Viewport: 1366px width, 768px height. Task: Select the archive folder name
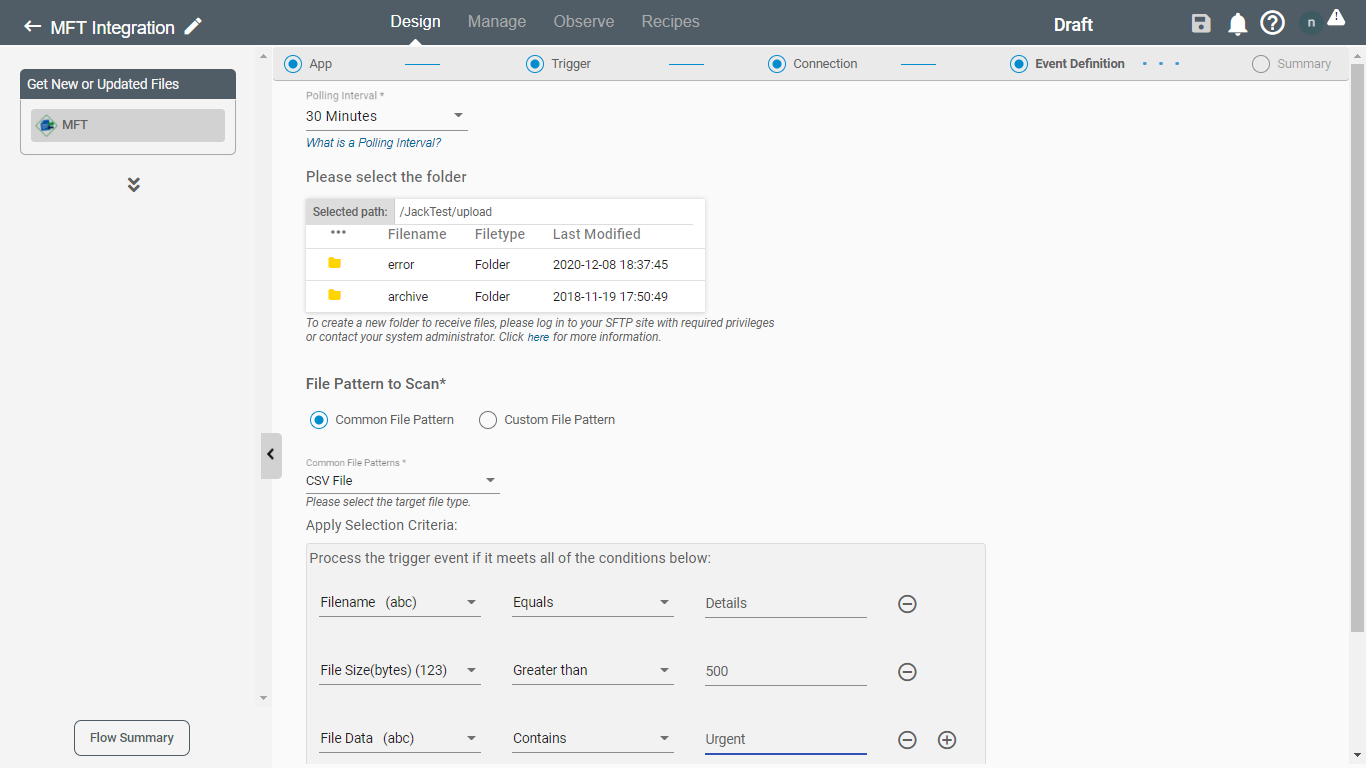point(408,297)
